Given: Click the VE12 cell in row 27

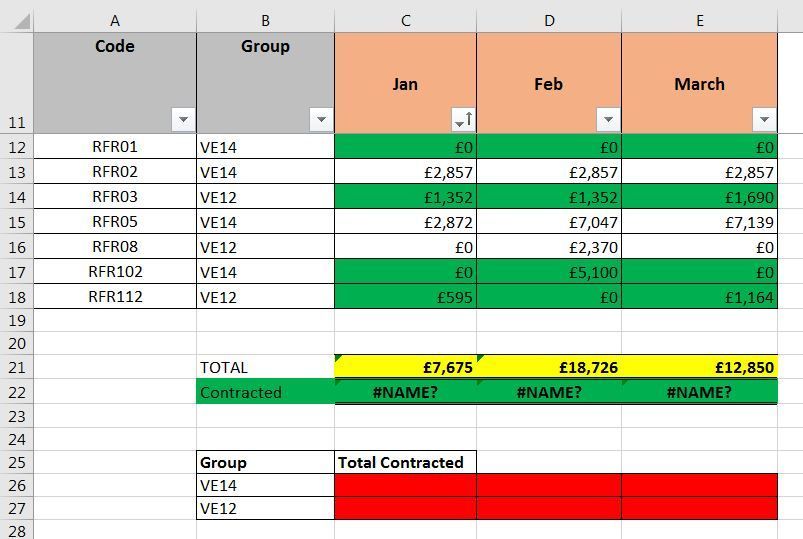Looking at the screenshot, I should click(265, 508).
